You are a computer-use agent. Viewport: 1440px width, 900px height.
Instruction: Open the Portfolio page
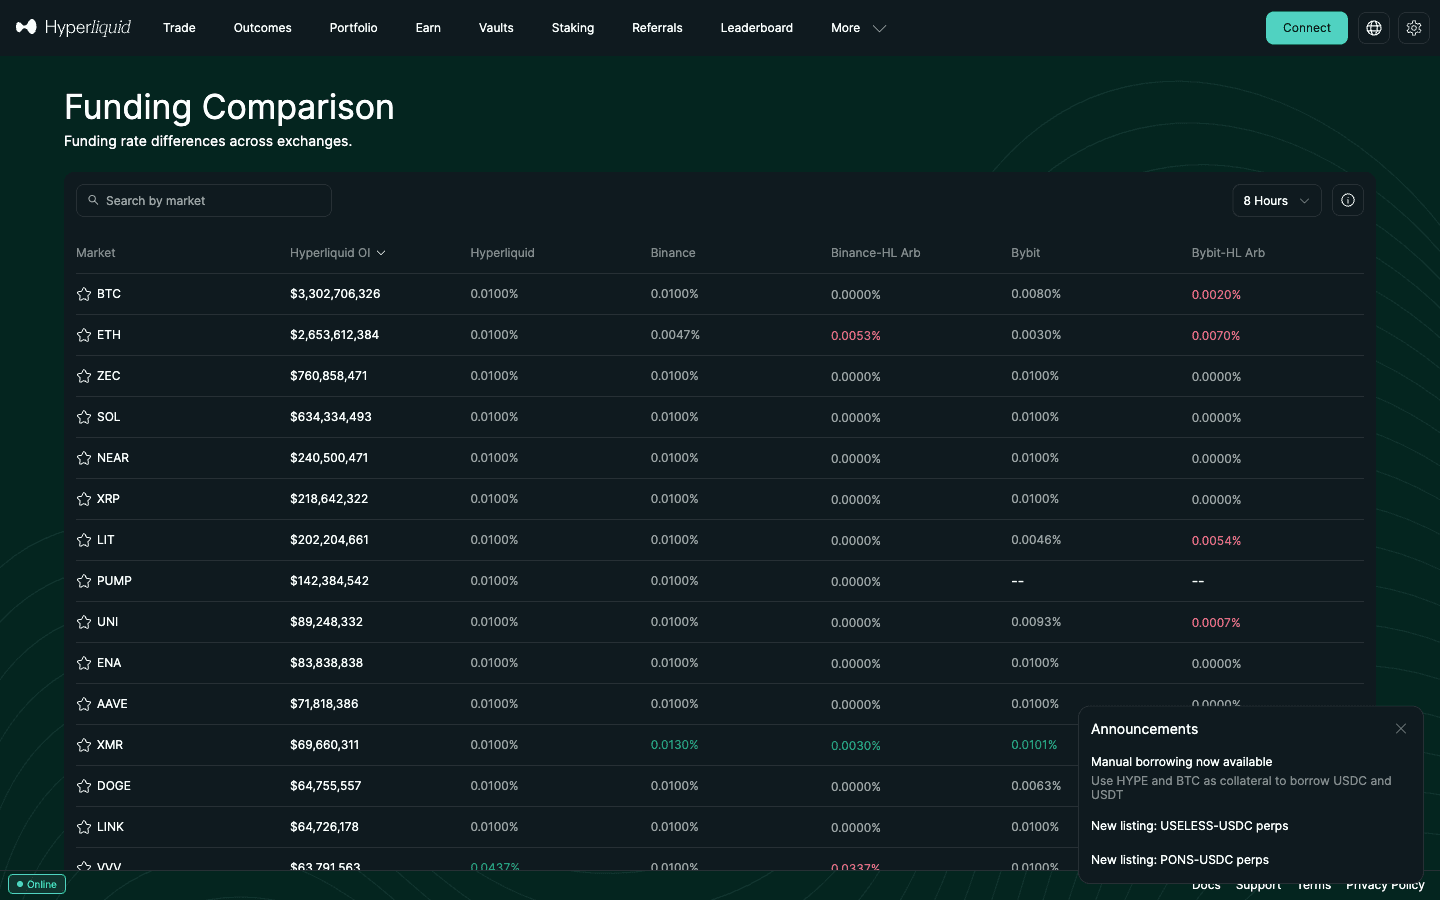click(353, 28)
